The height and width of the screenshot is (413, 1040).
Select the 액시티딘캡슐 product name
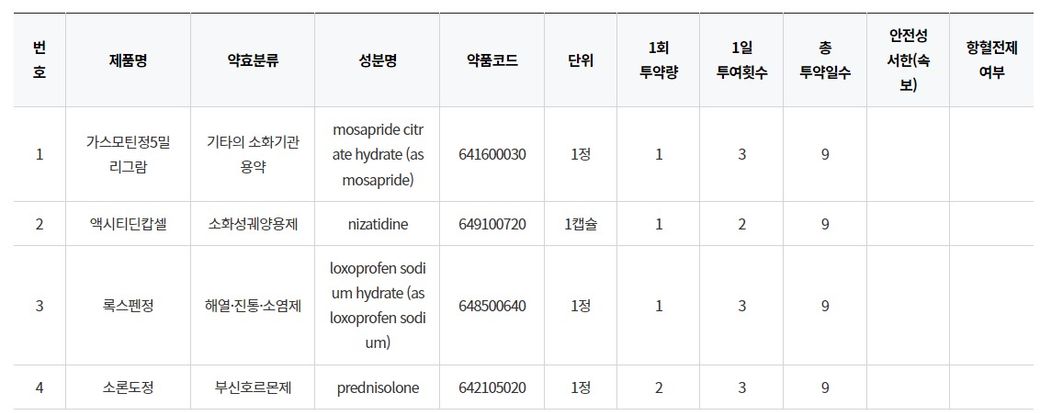coord(128,224)
